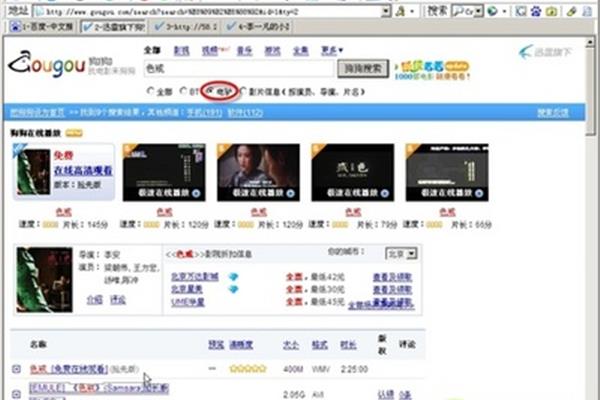Image resolution: width=600 pixels, height=400 pixels.
Task: Click the 1000部电影 promotional banner
Action: pyautogui.click(x=432, y=70)
